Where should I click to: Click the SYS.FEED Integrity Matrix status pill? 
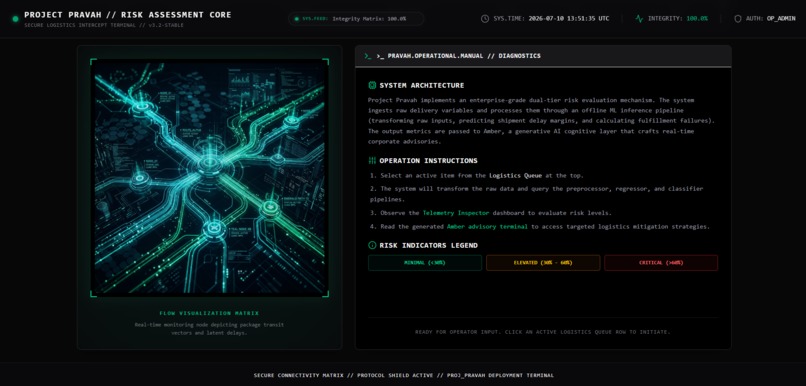pyautogui.click(x=356, y=19)
